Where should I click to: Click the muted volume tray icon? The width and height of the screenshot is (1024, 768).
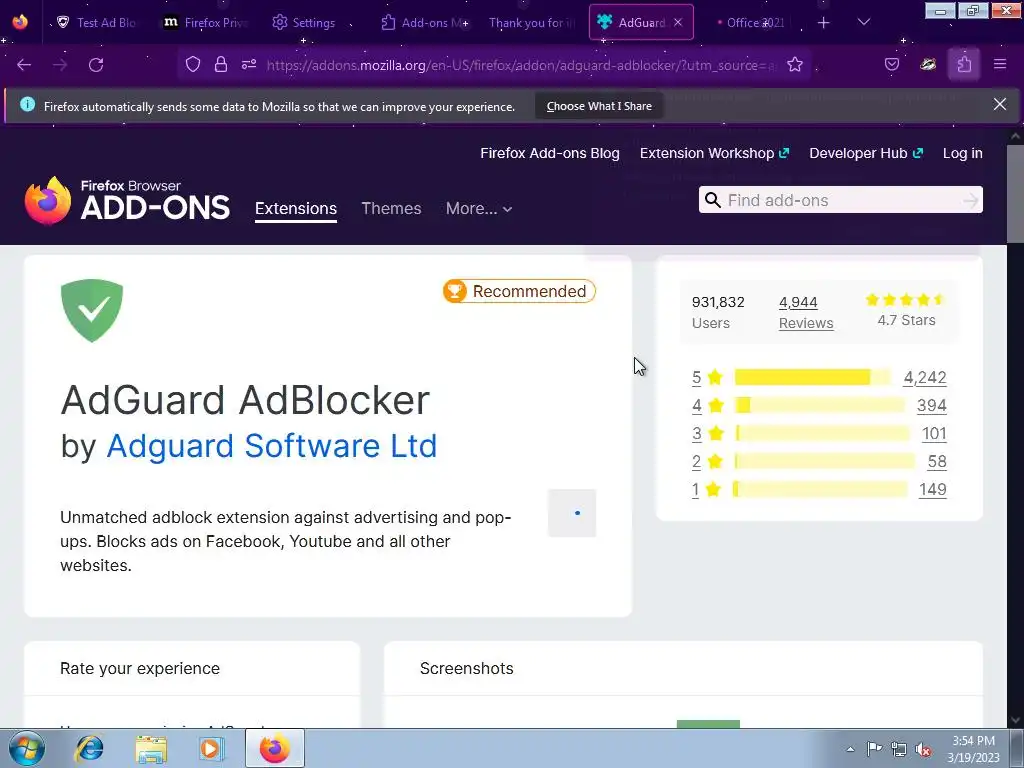(x=923, y=749)
